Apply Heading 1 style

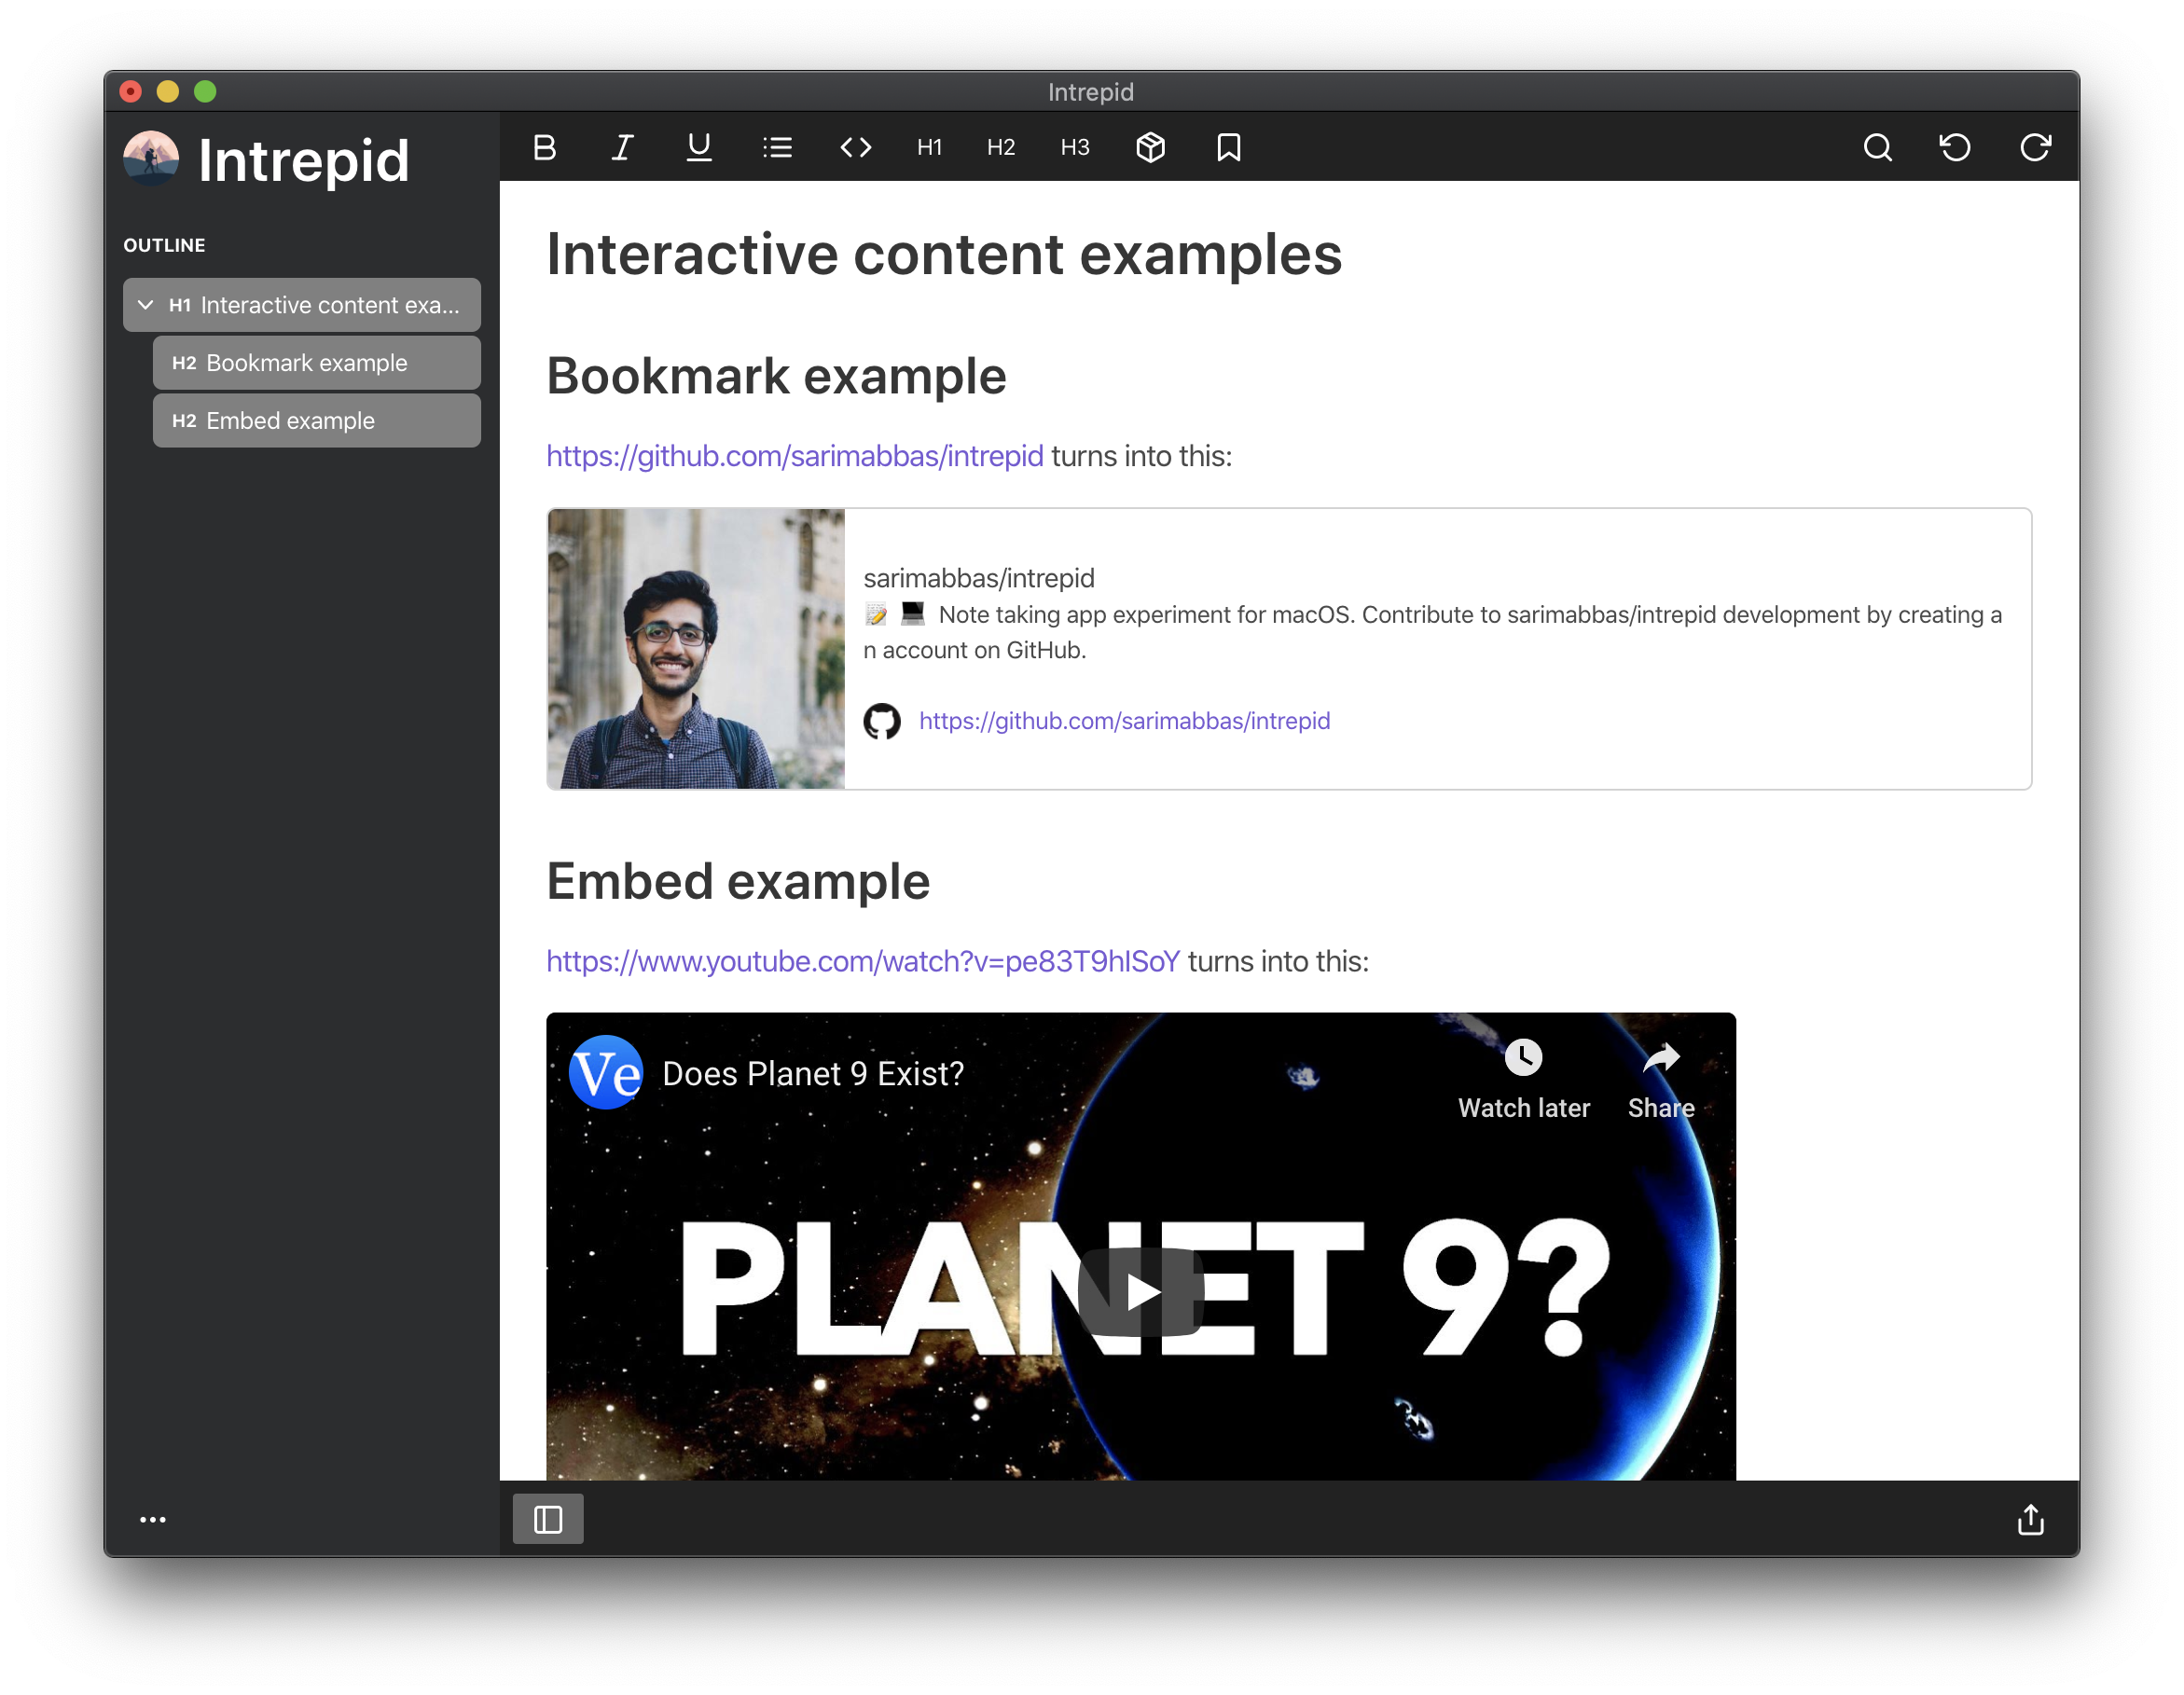tap(929, 148)
